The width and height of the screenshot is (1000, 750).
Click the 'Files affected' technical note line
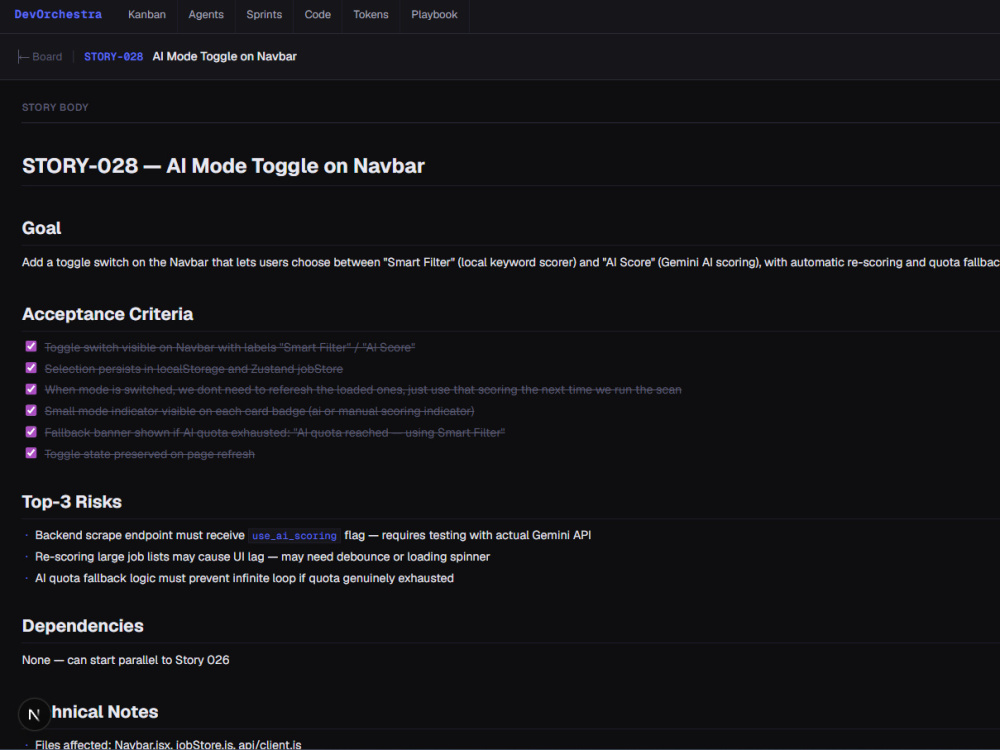(168, 744)
